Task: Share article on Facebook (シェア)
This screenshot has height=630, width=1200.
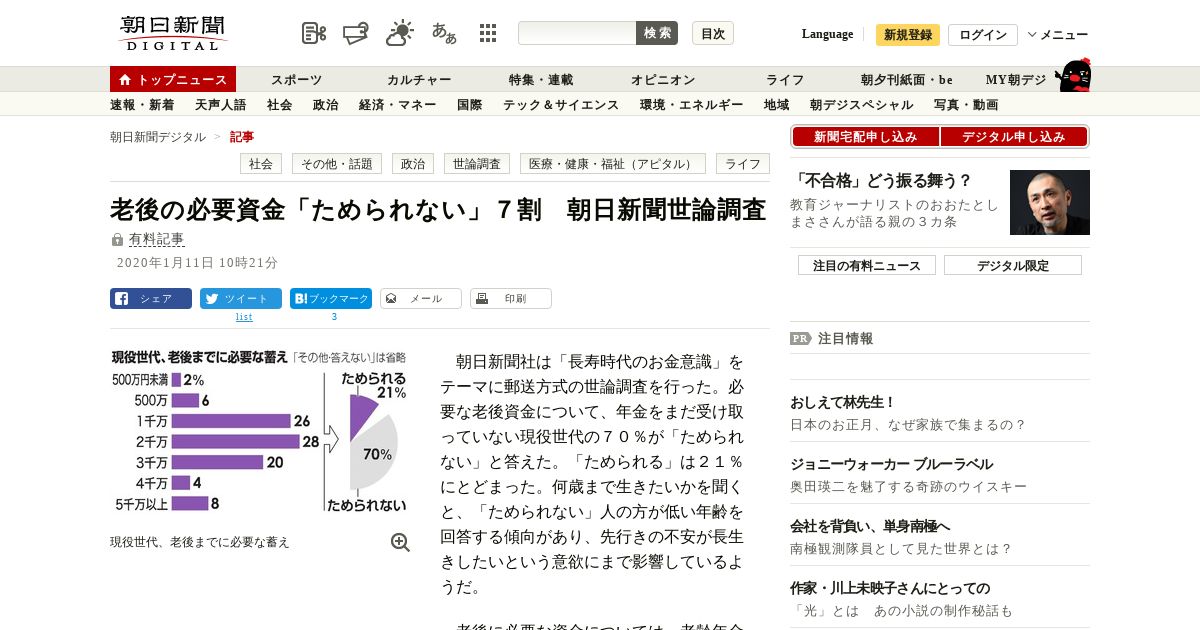Action: (x=151, y=298)
